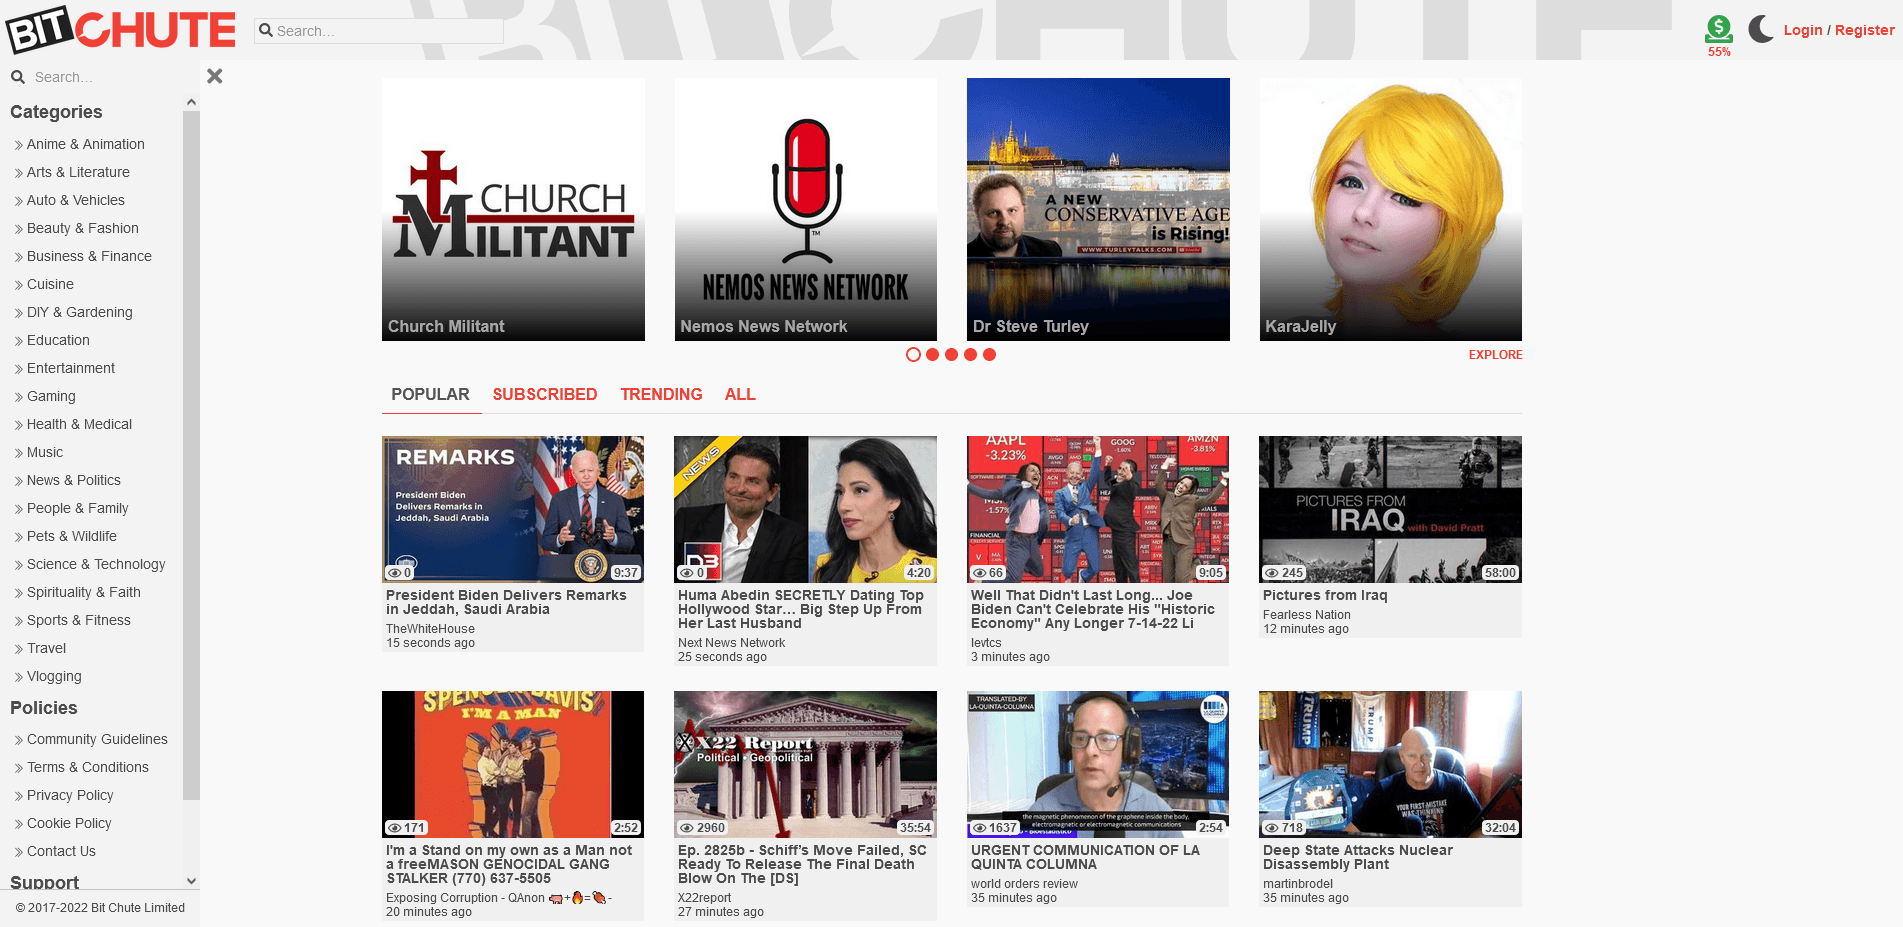The image size is (1903, 927).
Task: Open Church Militant channel card
Action: [x=513, y=210]
